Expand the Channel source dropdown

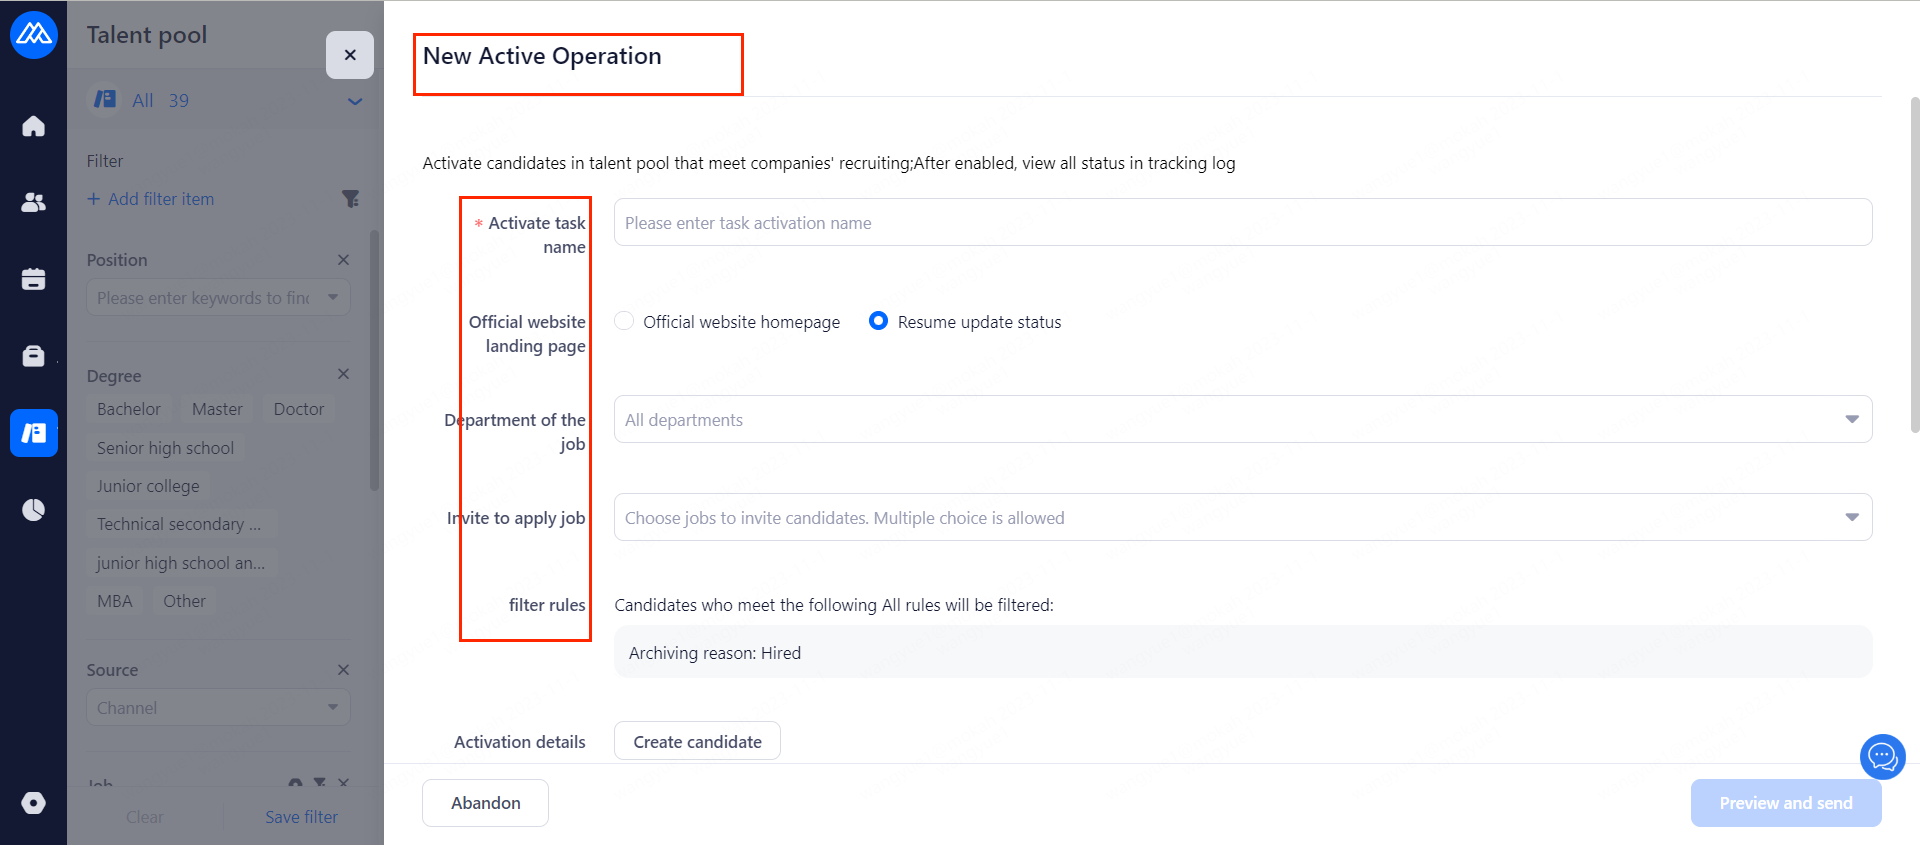(x=218, y=708)
